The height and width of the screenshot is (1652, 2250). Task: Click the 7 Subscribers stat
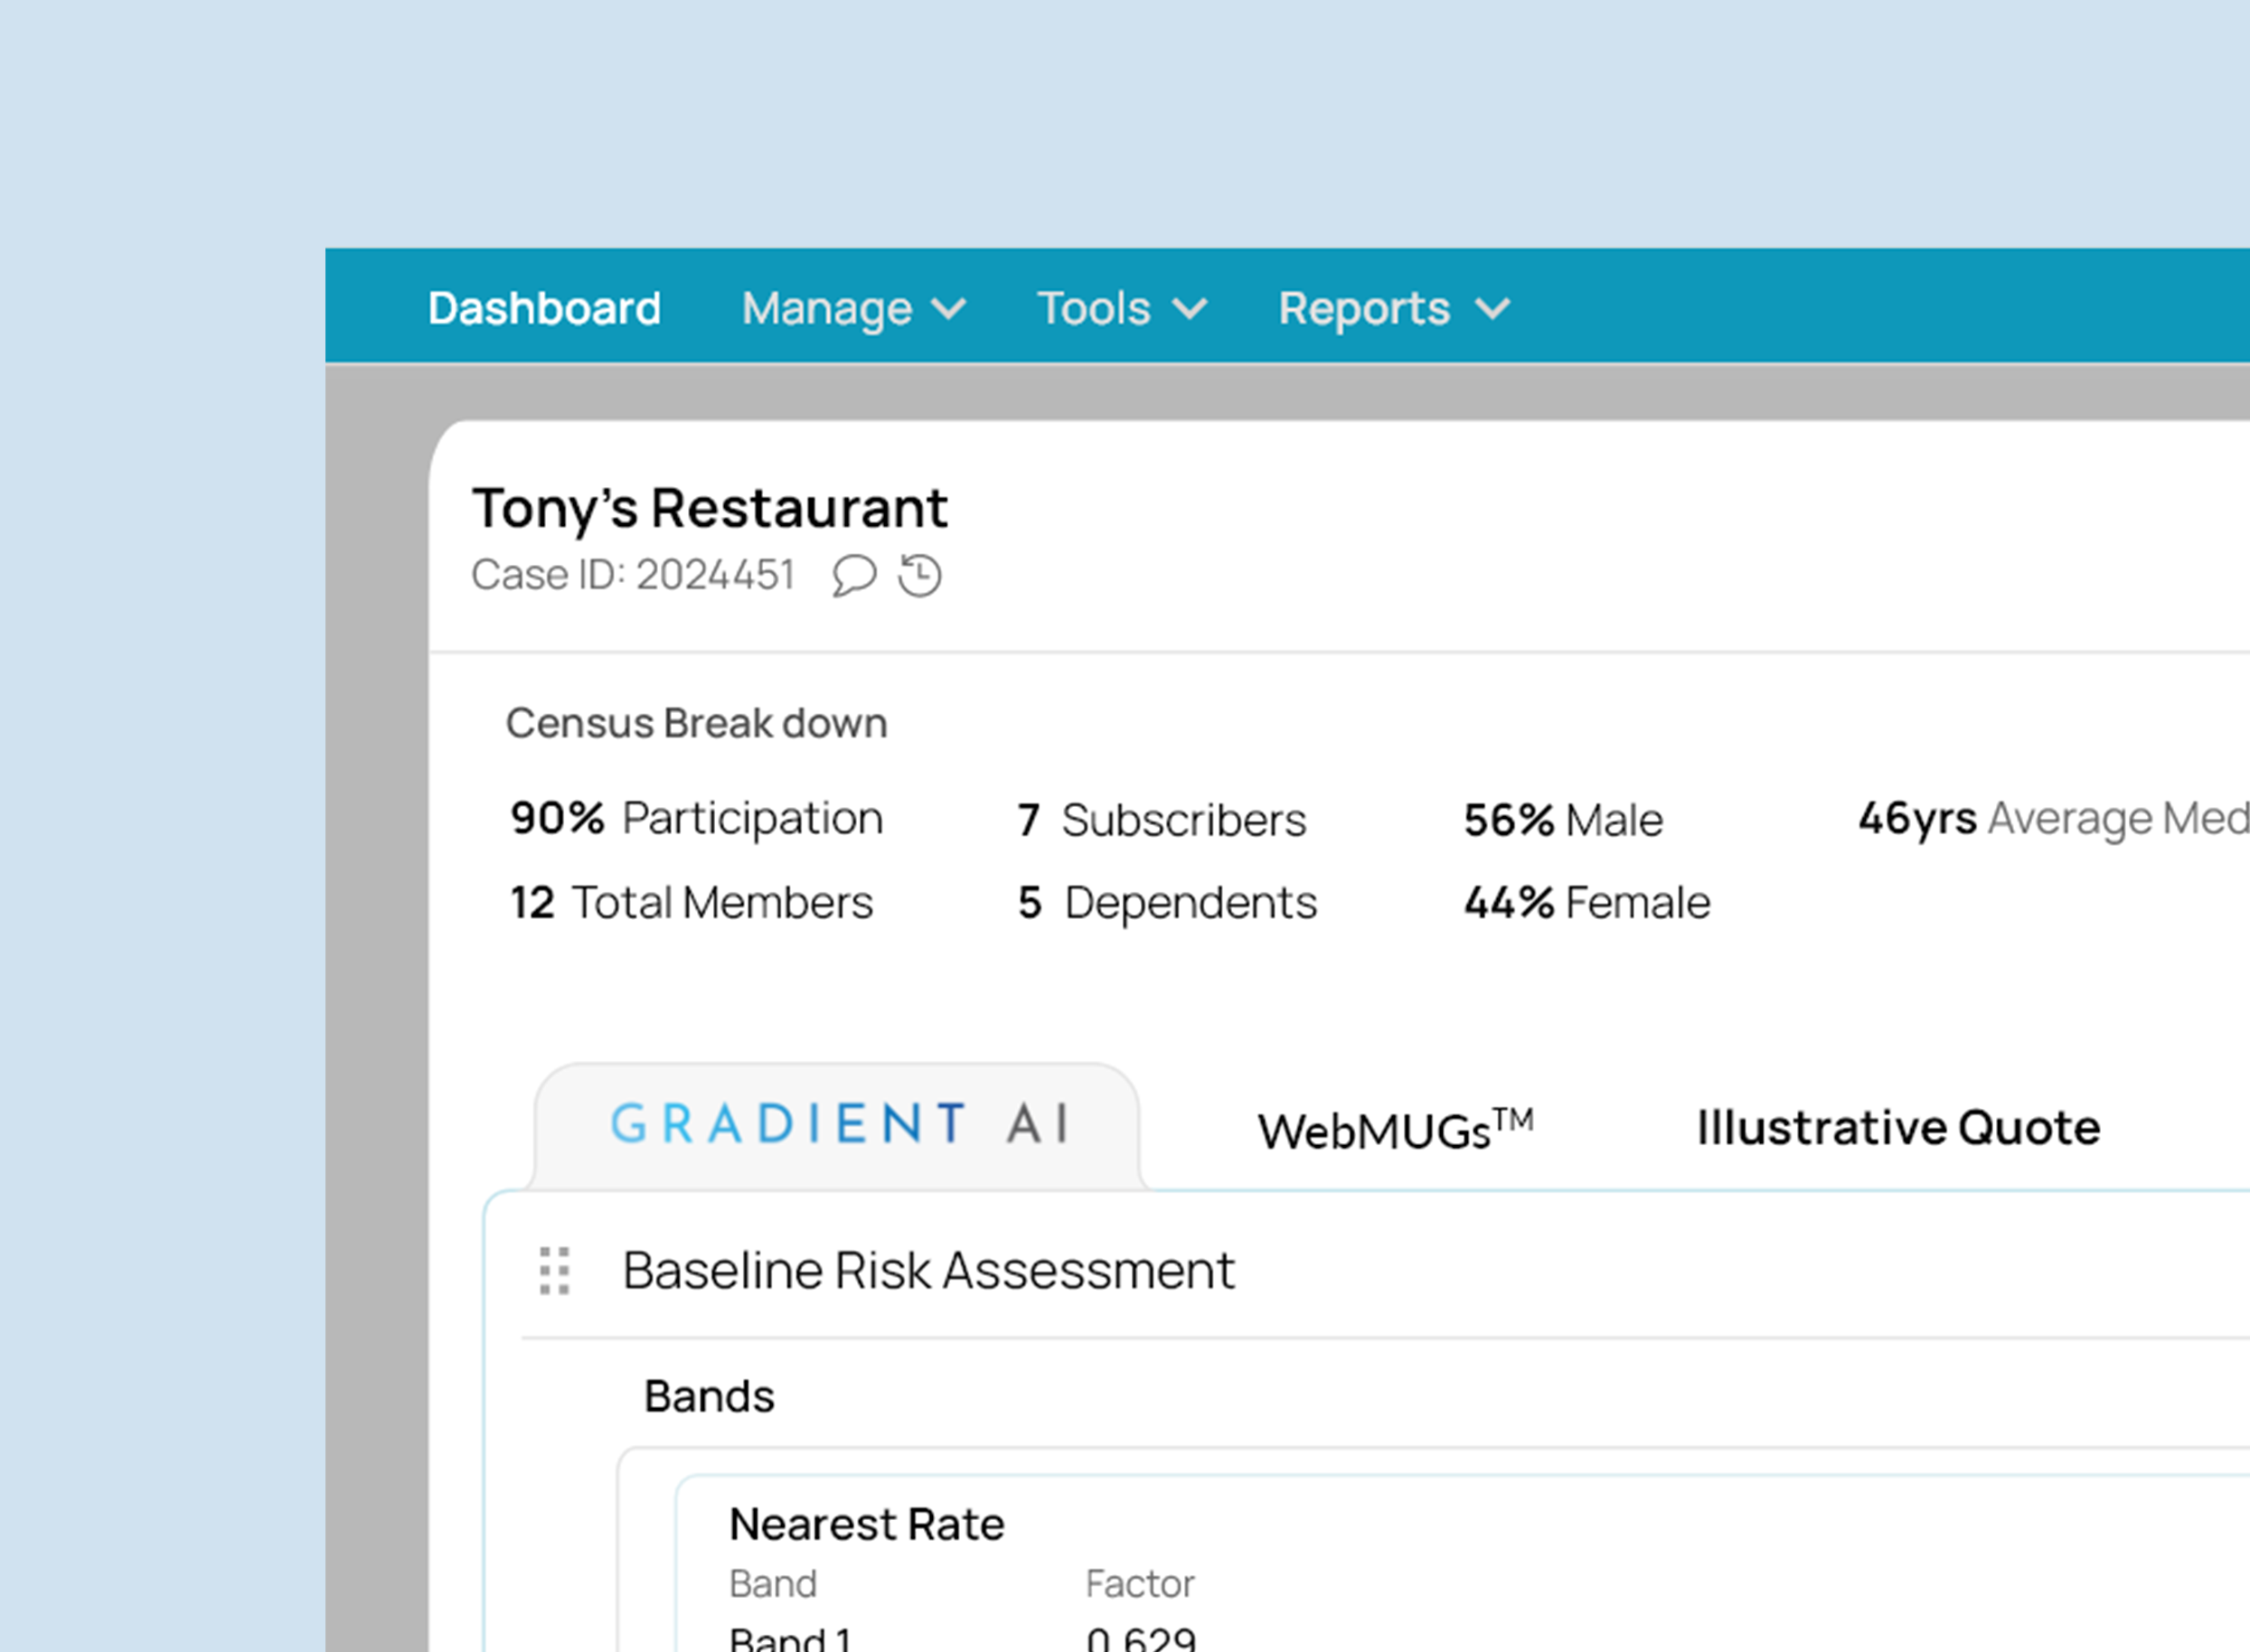1162,821
